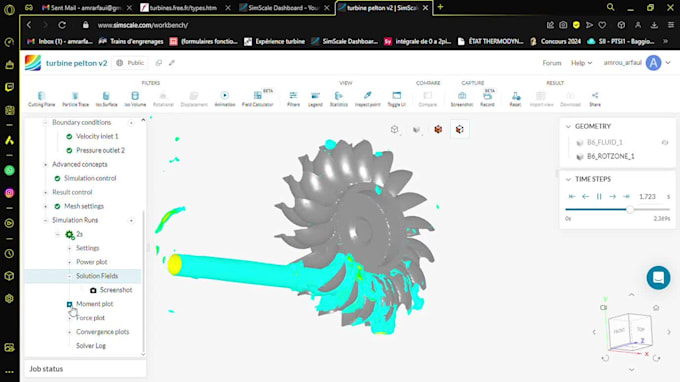Image resolution: width=680 pixels, height=382 pixels.
Task: Add an Iso Surface filter
Action: 106,99
